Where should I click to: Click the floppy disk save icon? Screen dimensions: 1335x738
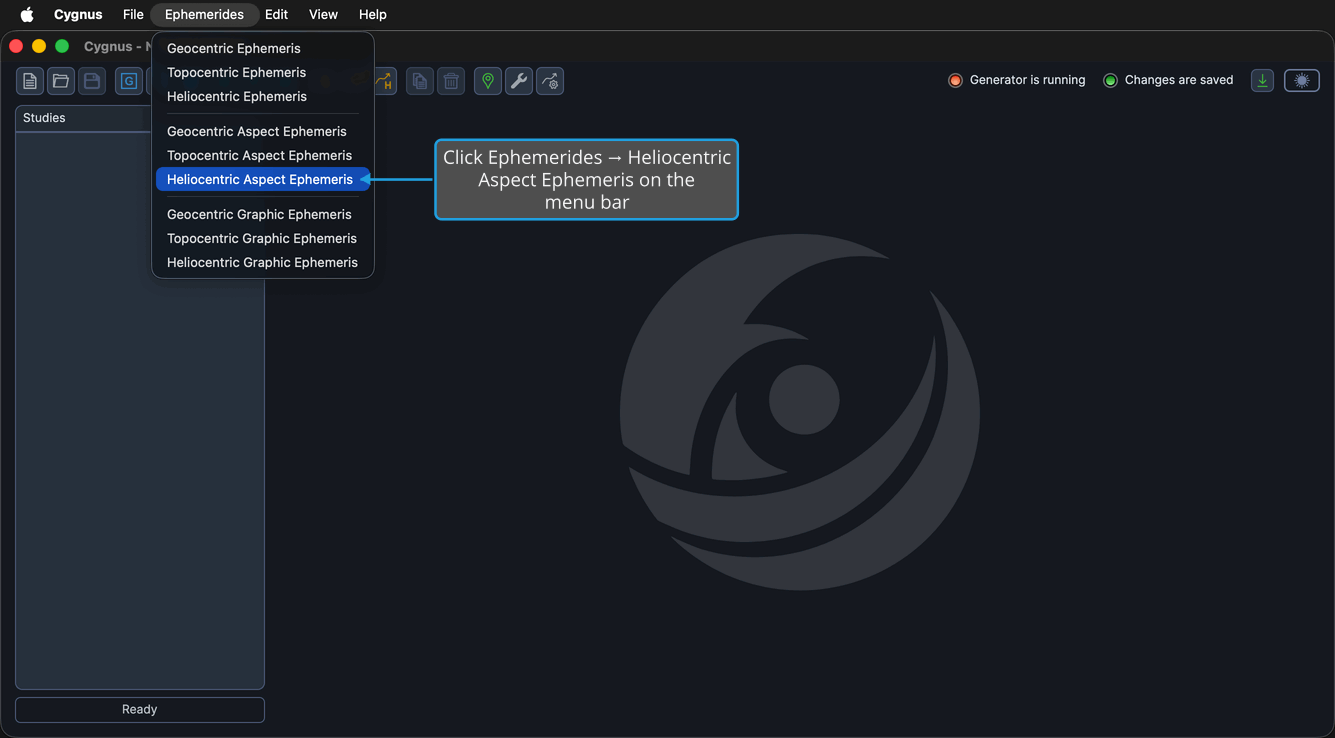click(92, 81)
